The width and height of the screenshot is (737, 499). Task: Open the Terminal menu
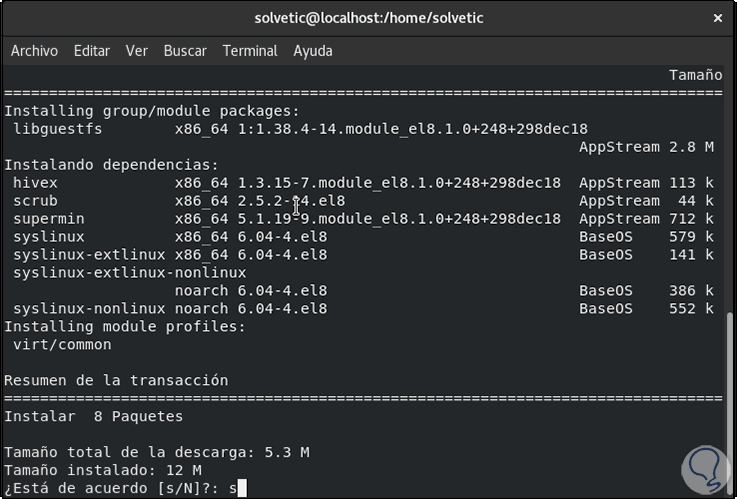250,51
